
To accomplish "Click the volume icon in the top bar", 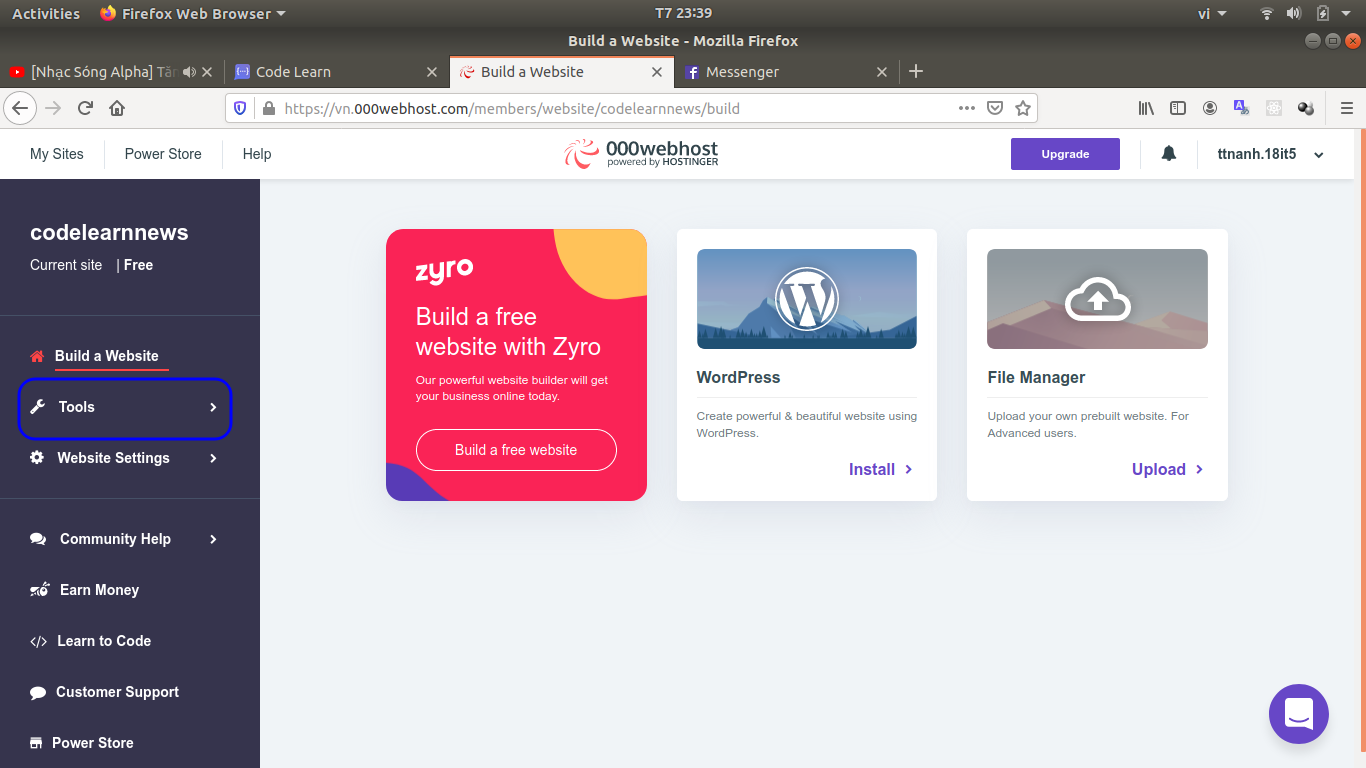I will click(x=1294, y=14).
